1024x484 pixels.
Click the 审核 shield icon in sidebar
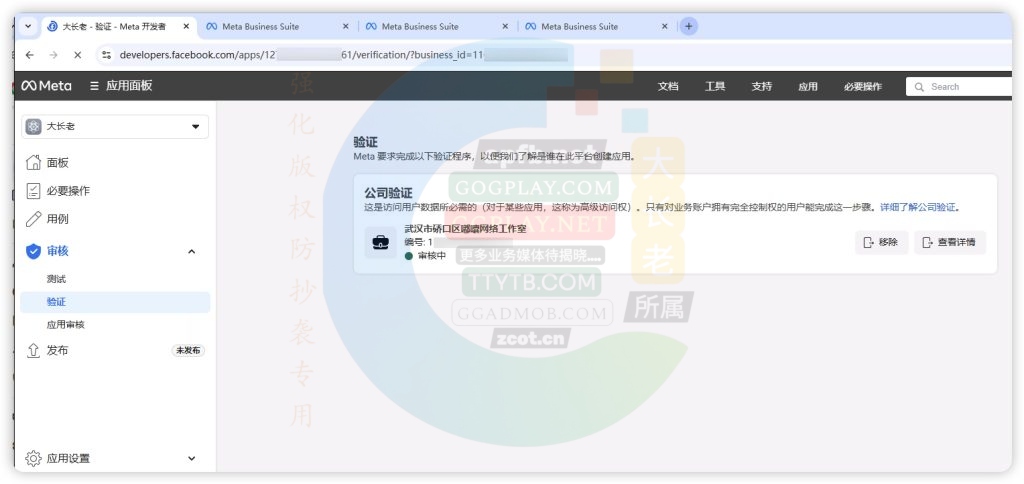point(33,251)
